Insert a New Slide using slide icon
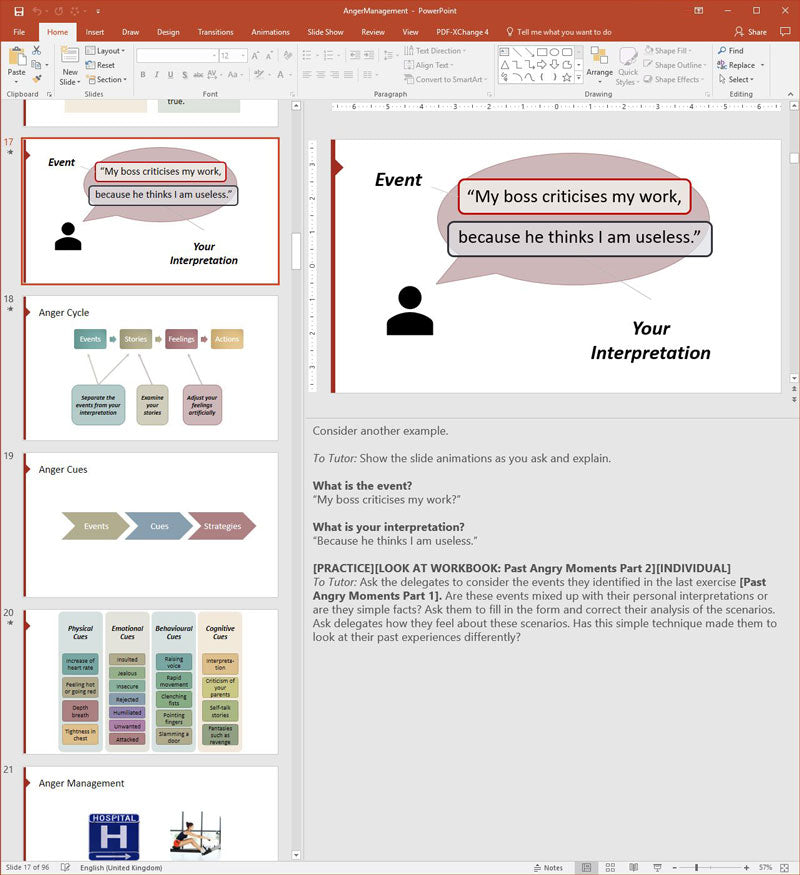This screenshot has width=800, height=875. point(70,56)
